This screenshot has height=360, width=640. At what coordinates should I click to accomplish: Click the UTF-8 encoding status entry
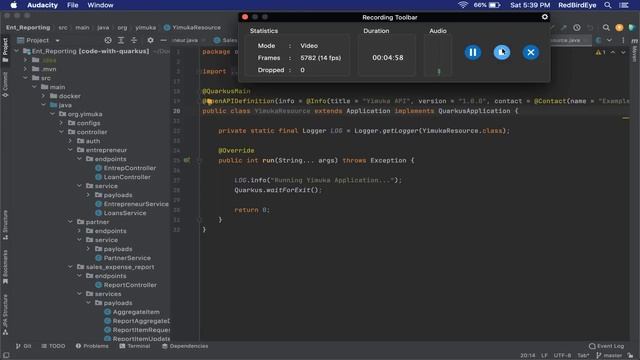point(562,356)
